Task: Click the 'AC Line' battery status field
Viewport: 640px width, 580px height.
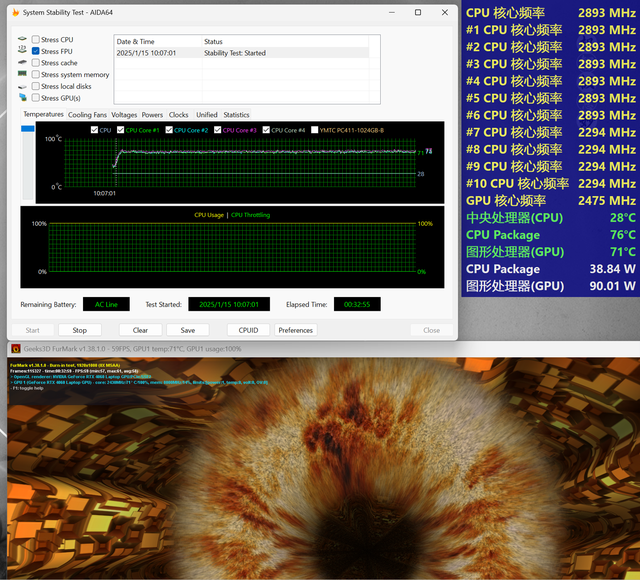Action: 106,304
